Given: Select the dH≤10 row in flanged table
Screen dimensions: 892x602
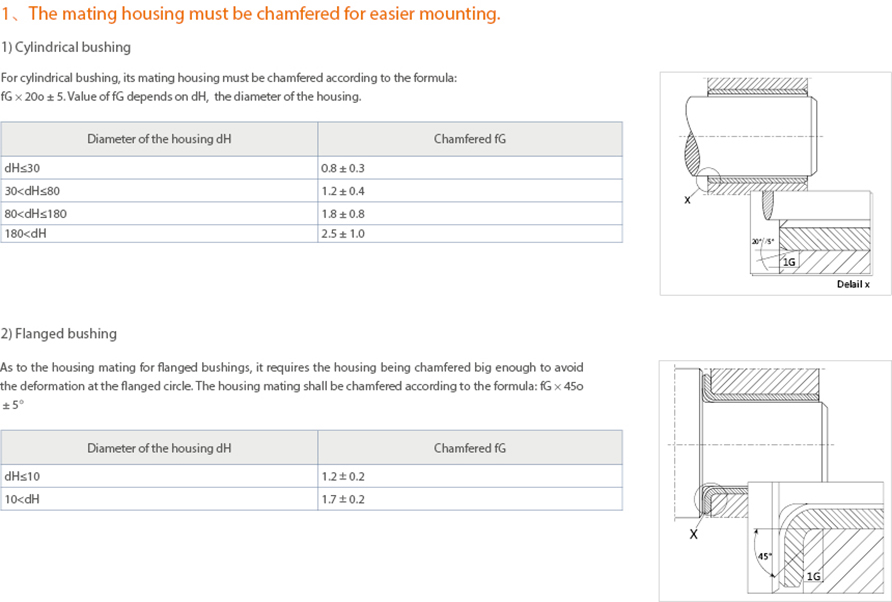Looking at the screenshot, I should [x=311, y=476].
